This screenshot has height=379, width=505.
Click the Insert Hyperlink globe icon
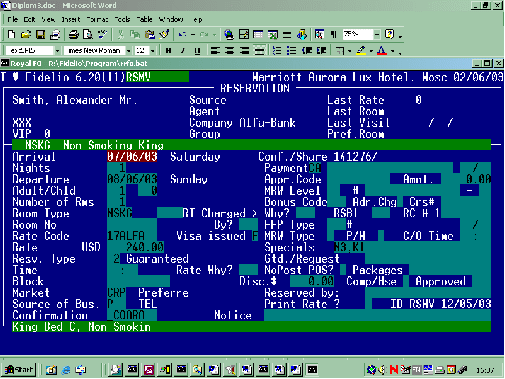pyautogui.click(x=229, y=34)
